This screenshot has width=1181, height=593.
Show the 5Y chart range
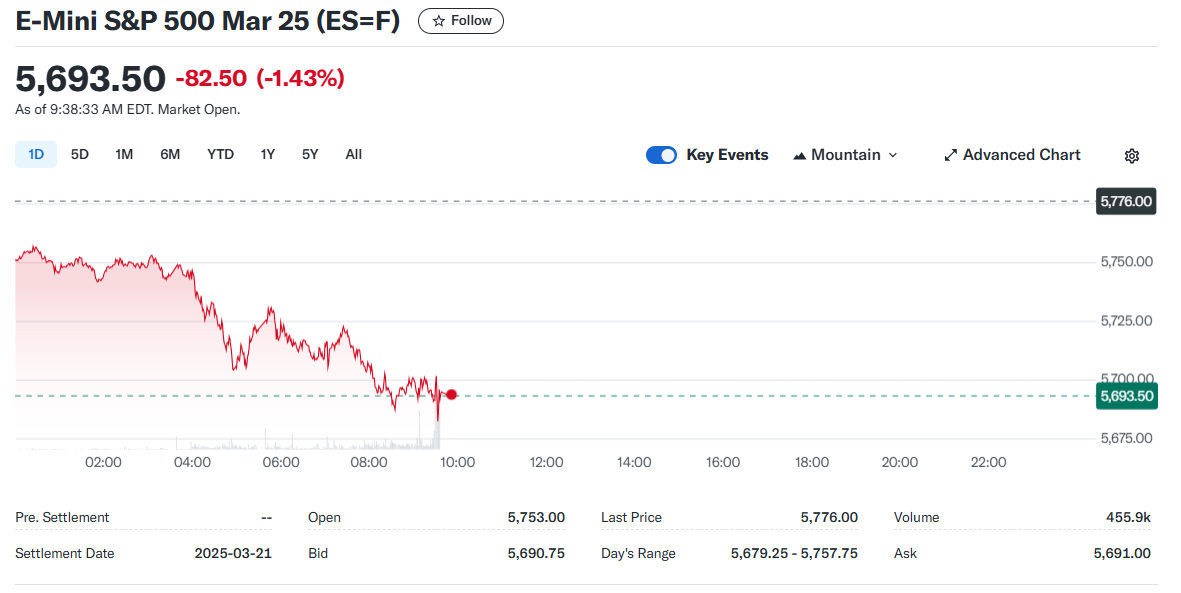pos(310,154)
